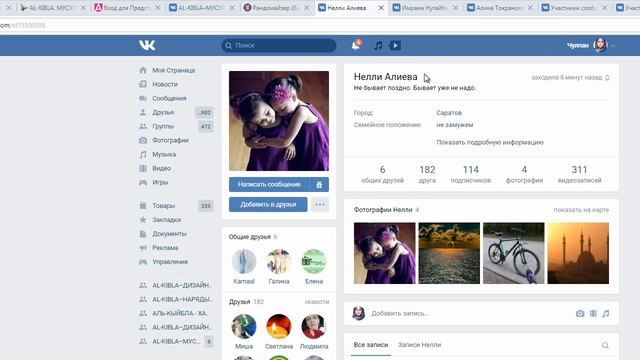Open the Чулпан account dropdown

pos(591,45)
